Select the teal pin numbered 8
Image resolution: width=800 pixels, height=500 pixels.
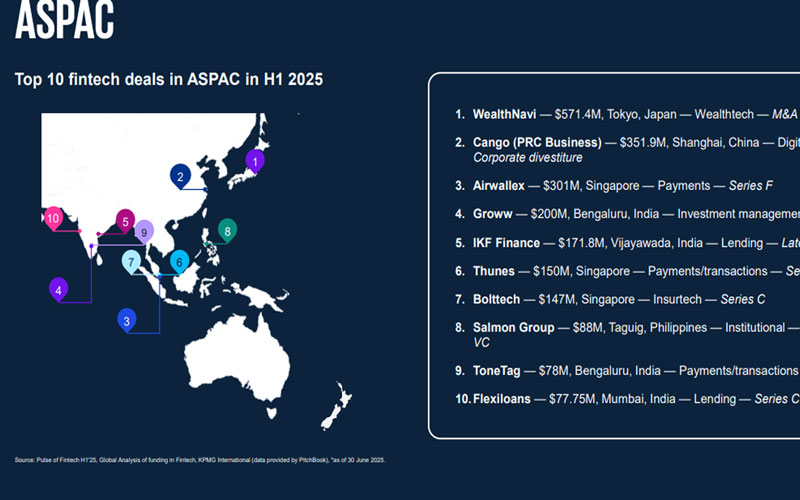pos(228,231)
